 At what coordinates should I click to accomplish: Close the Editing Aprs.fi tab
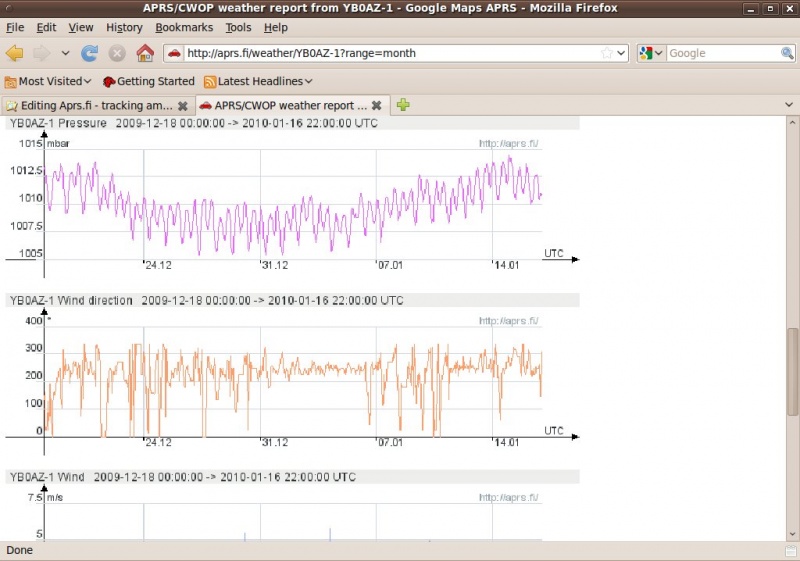click(183, 105)
